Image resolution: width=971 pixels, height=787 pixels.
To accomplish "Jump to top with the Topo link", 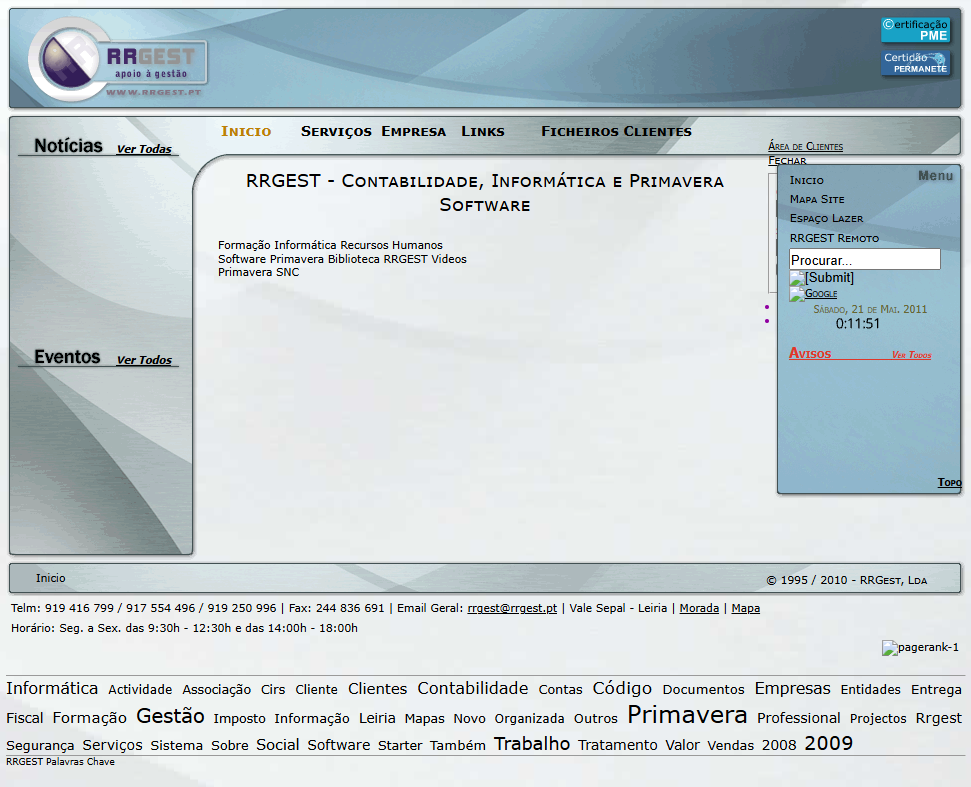I will (x=949, y=483).
